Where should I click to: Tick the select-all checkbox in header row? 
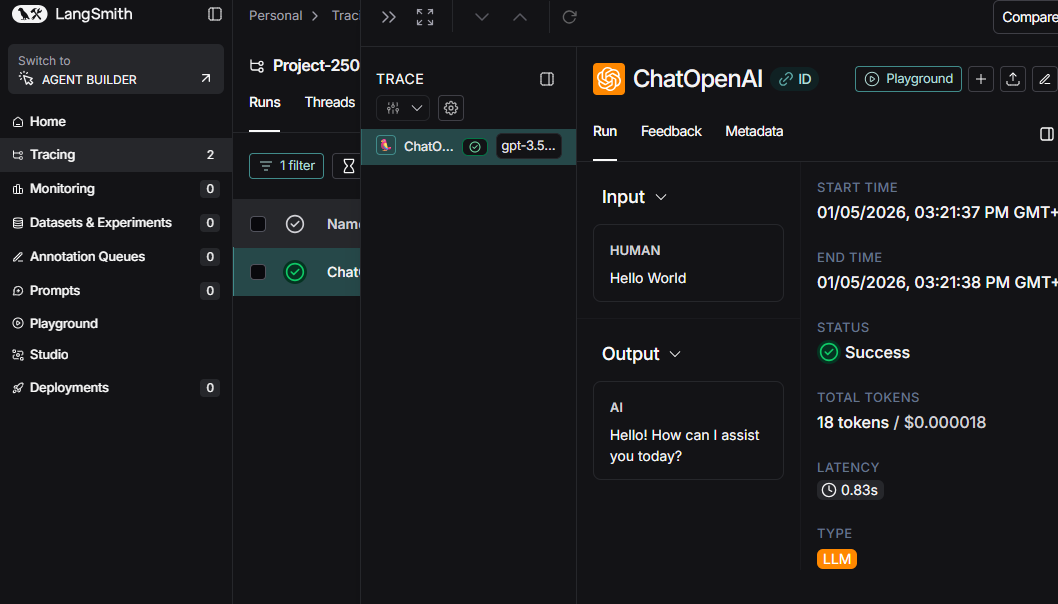[x=258, y=224]
